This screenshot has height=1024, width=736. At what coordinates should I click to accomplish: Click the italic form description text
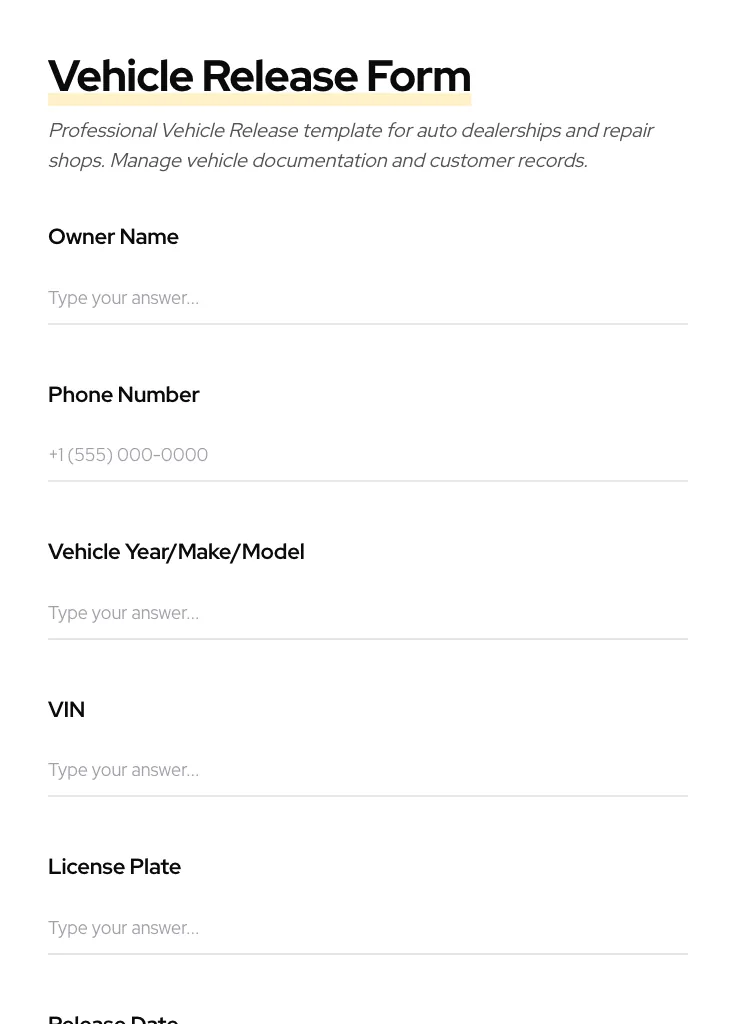click(350, 145)
